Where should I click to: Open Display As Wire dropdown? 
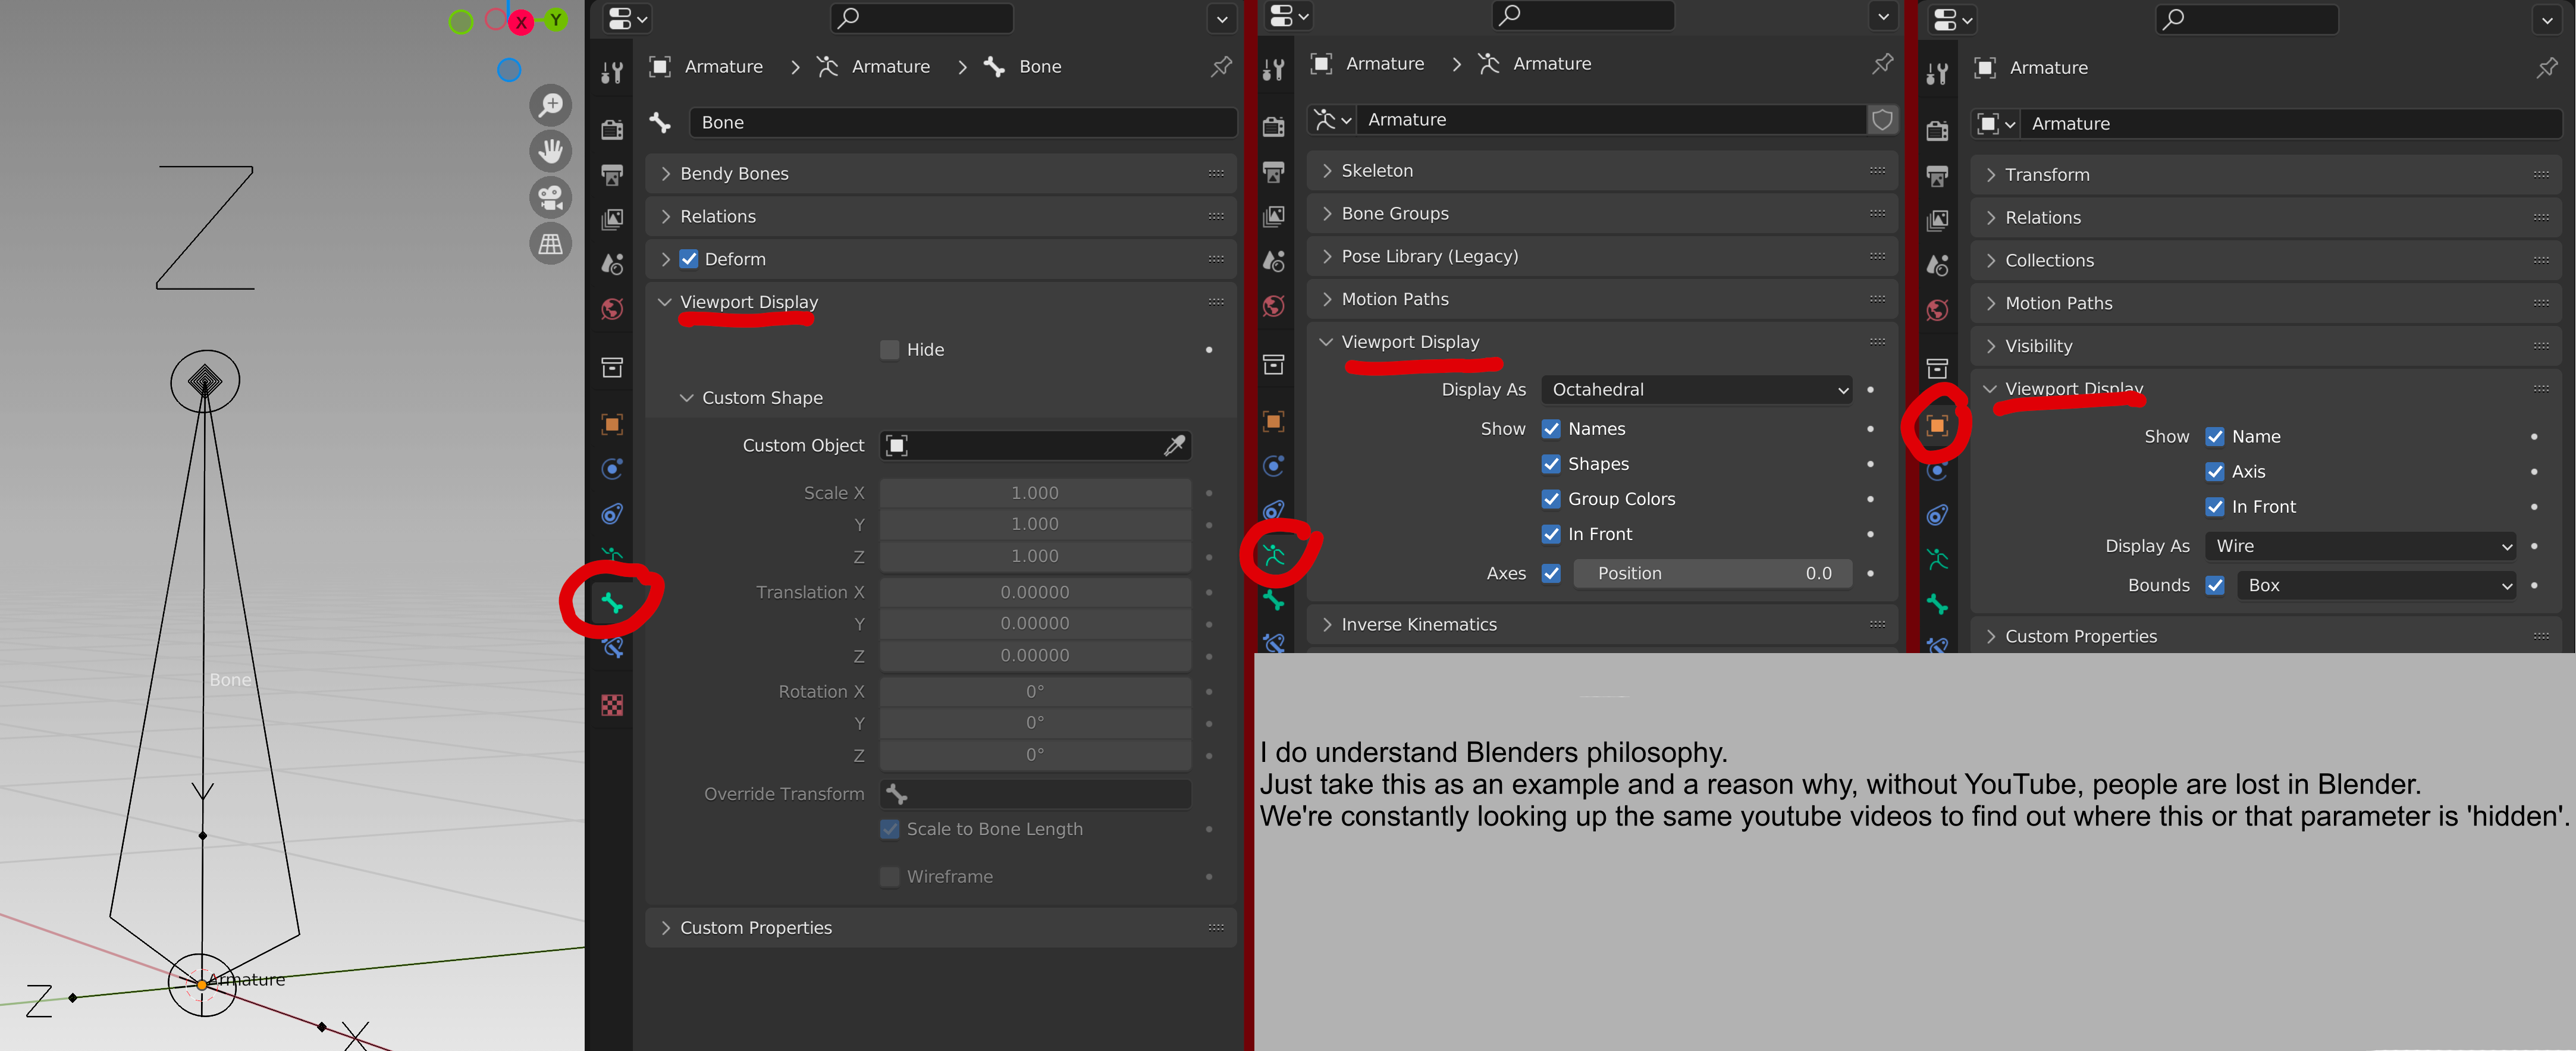pos(2360,546)
